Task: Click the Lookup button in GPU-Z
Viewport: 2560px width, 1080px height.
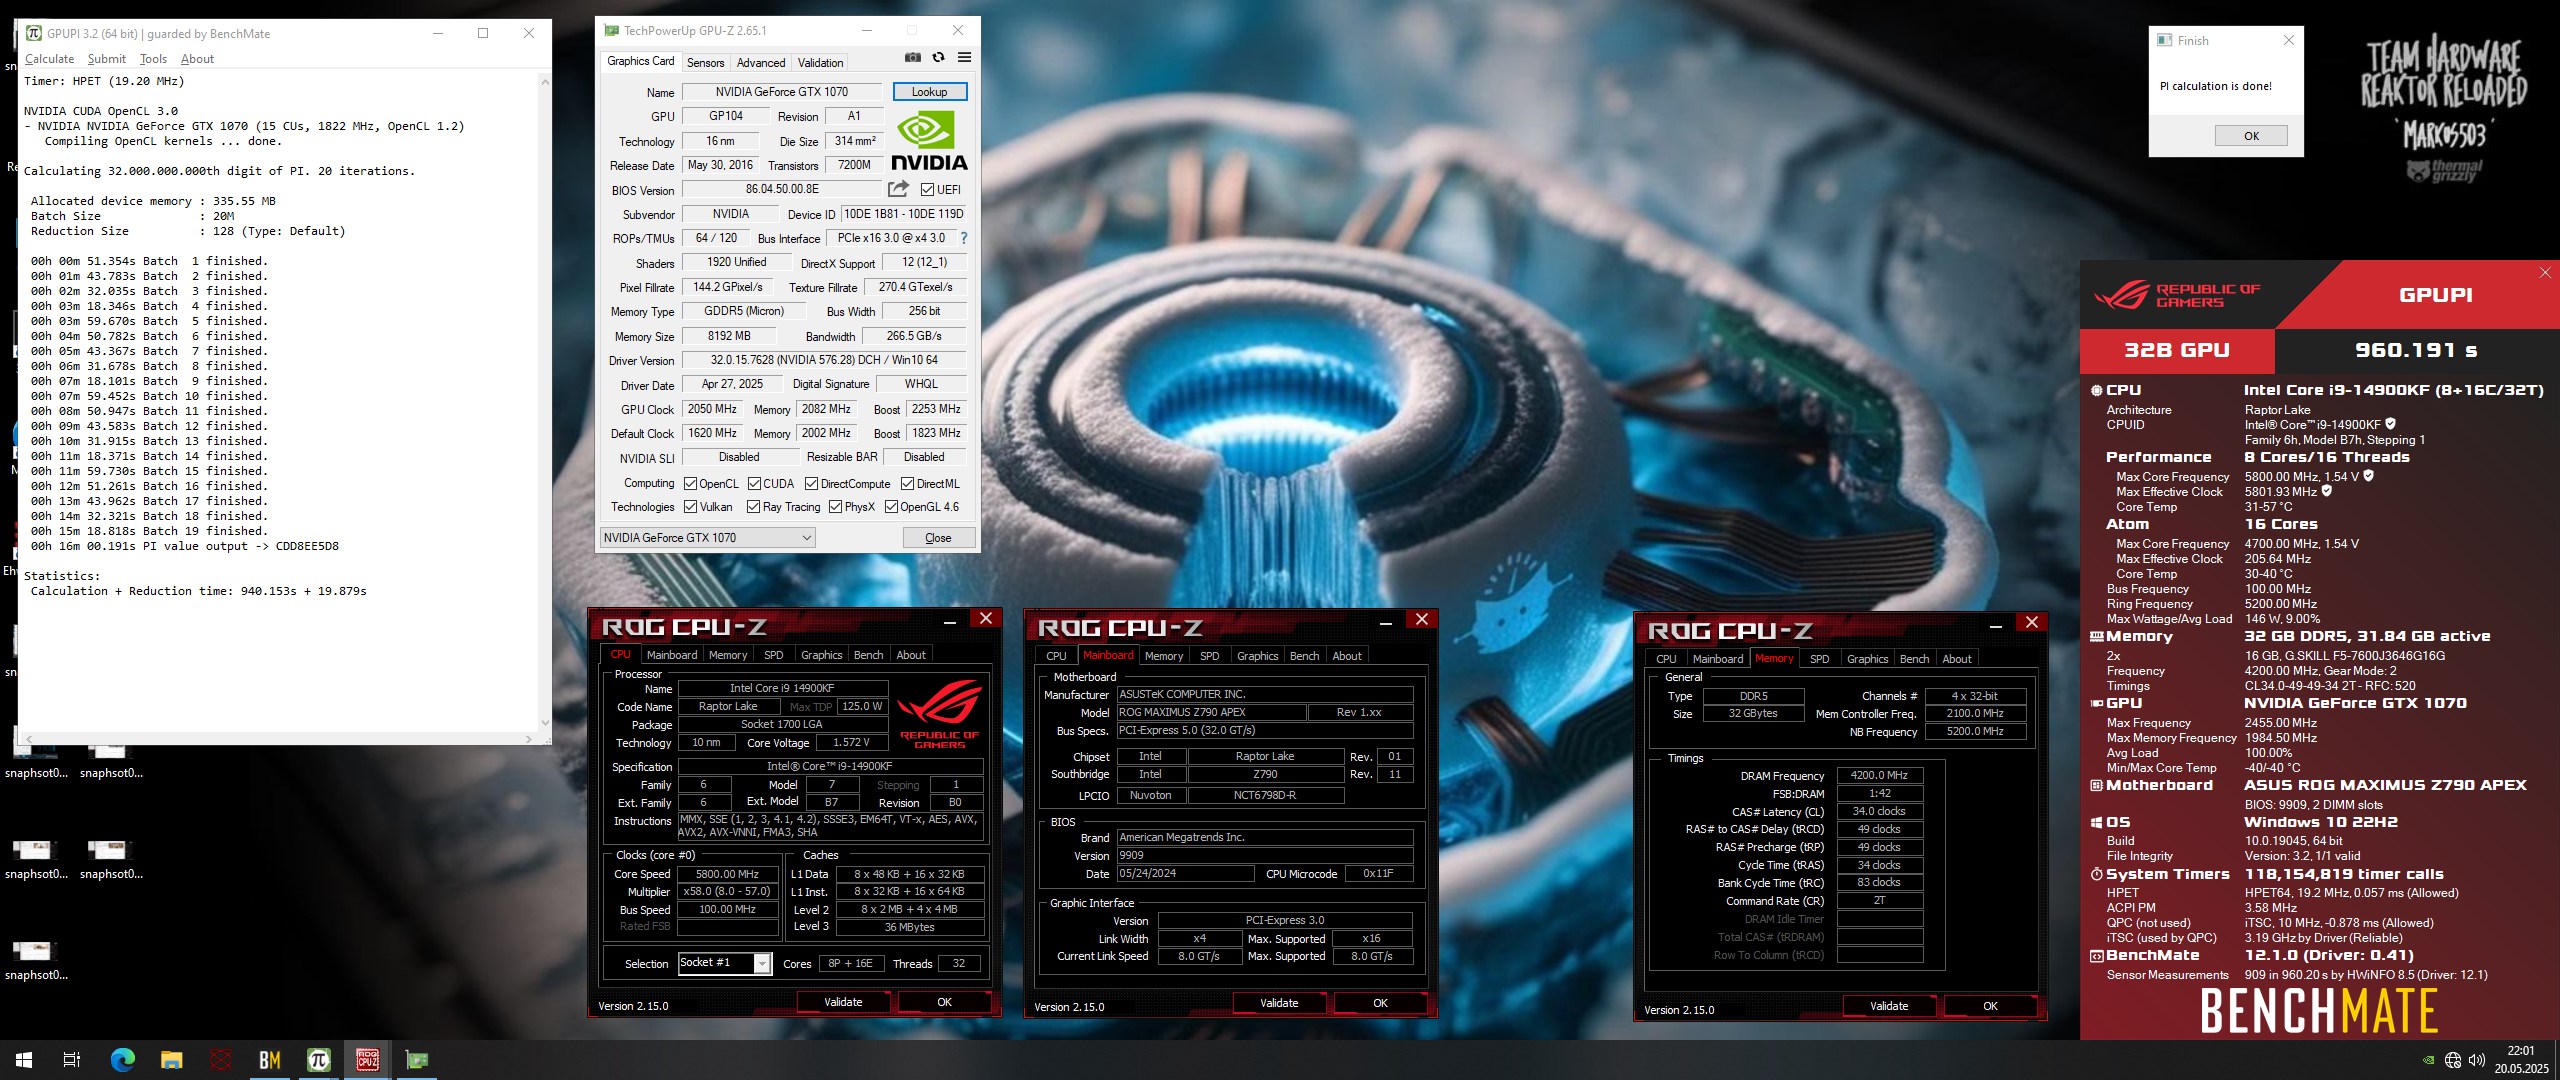Action: coord(929,92)
